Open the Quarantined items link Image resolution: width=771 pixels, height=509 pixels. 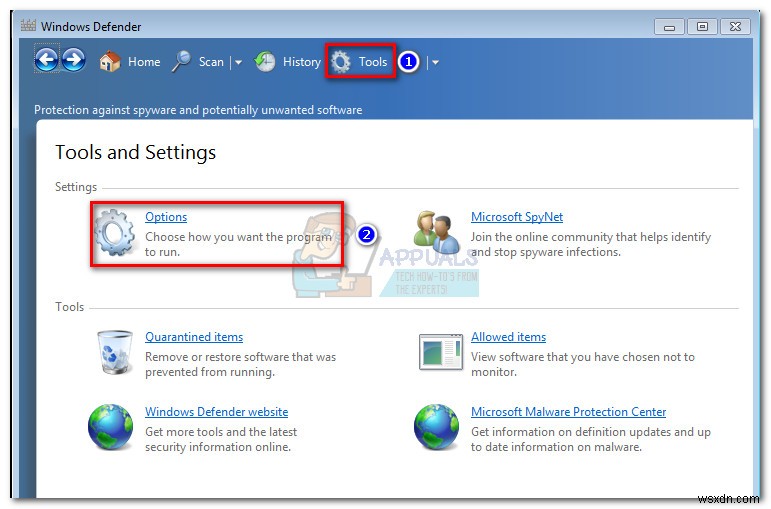click(x=194, y=337)
